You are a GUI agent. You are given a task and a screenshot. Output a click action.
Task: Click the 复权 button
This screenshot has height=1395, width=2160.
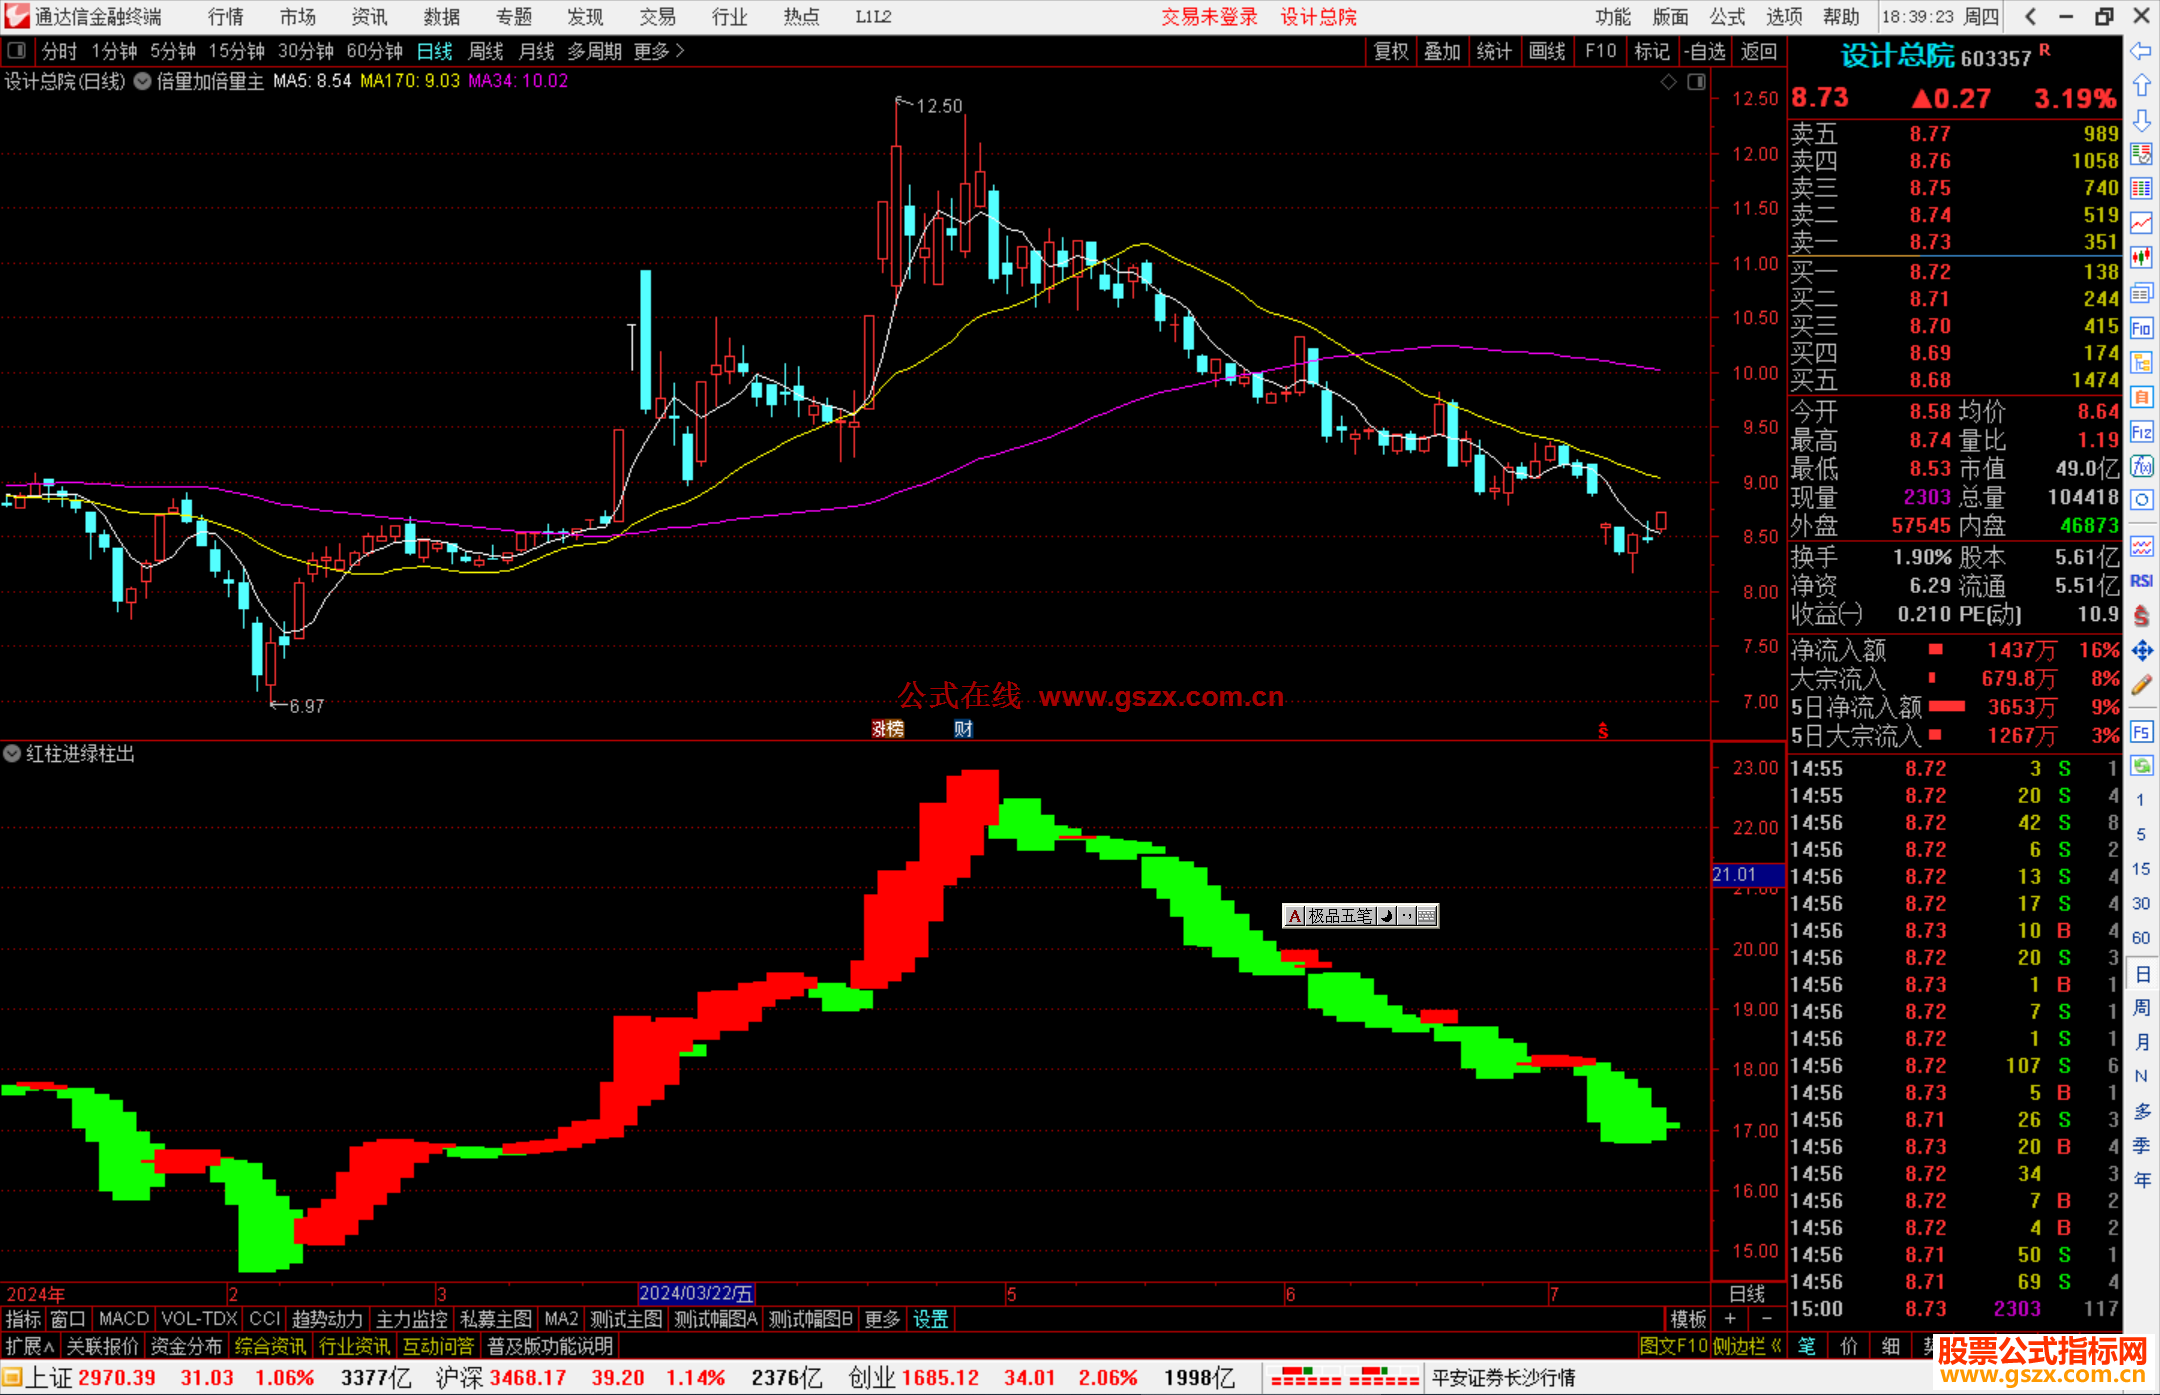[x=1391, y=51]
